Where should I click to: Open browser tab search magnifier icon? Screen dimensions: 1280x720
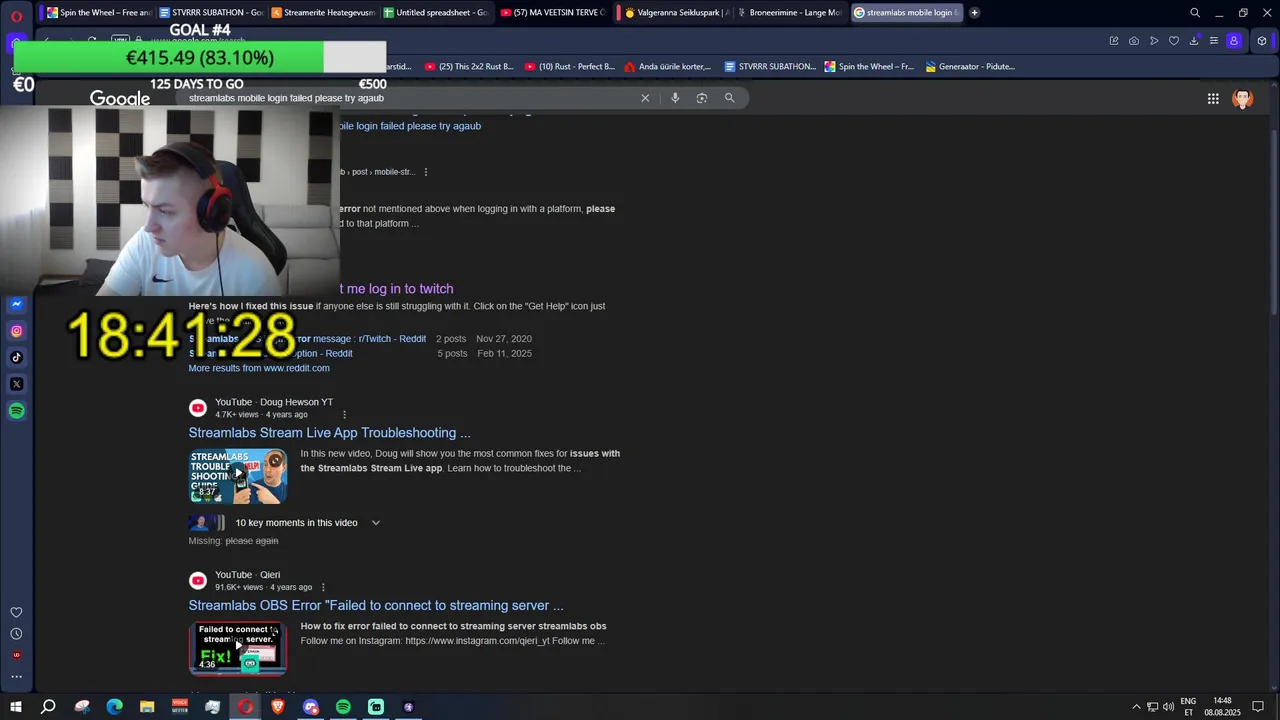[x=1195, y=13]
